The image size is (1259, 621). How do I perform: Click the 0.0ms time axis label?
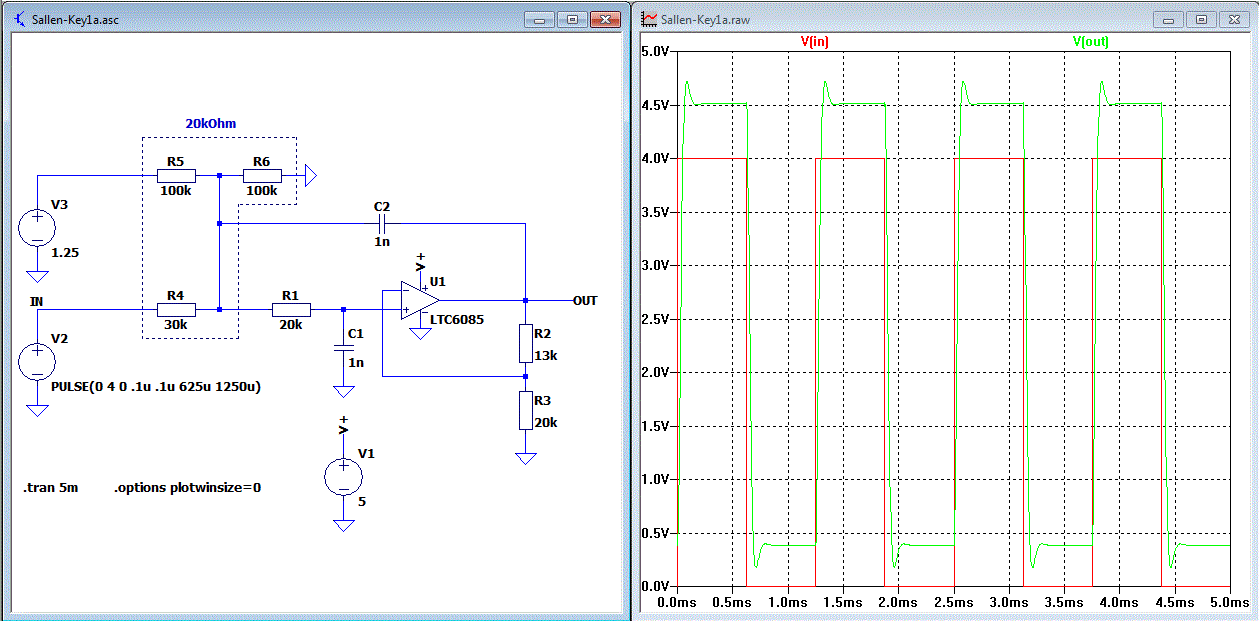[678, 603]
